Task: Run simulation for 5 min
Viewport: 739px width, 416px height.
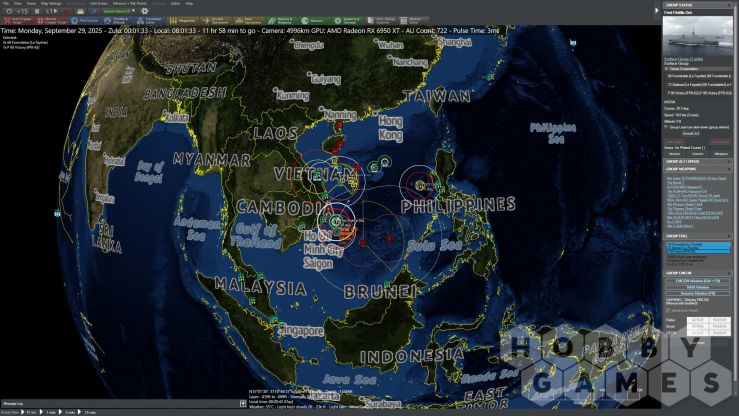Action: [66, 412]
